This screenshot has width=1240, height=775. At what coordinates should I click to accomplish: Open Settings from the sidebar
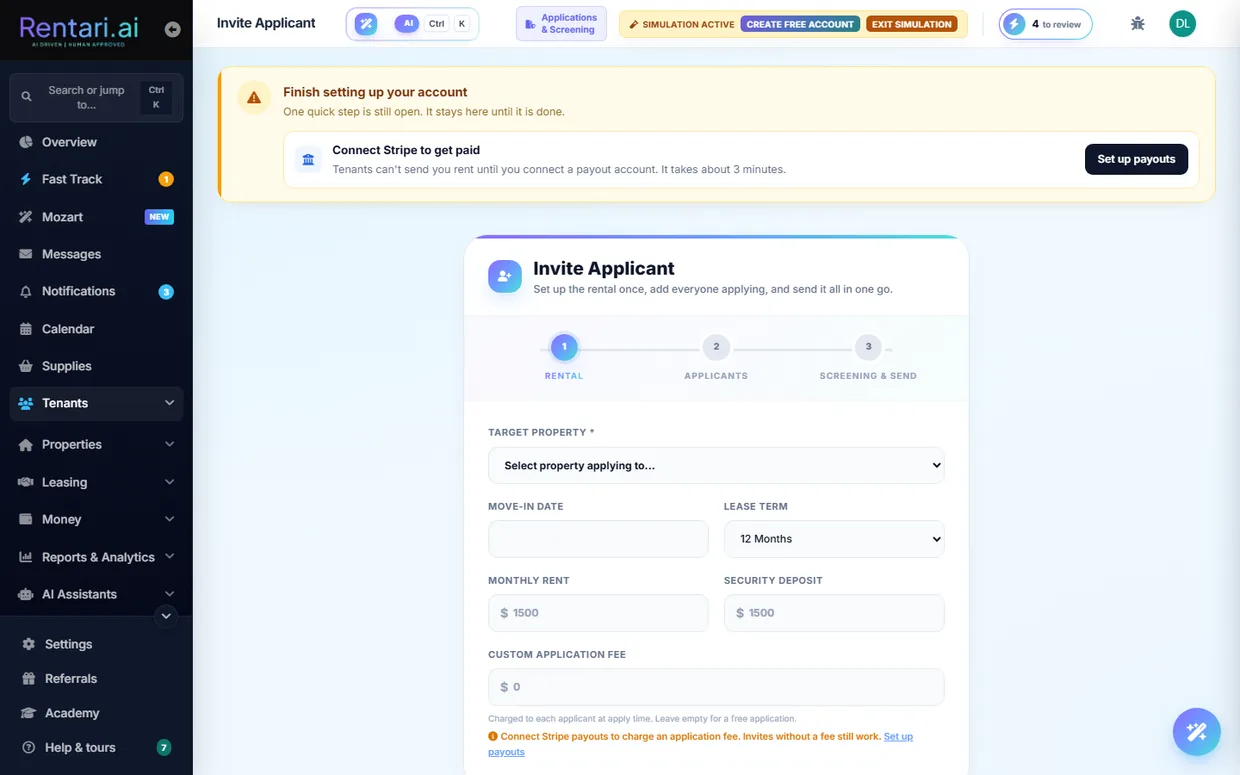(96, 644)
